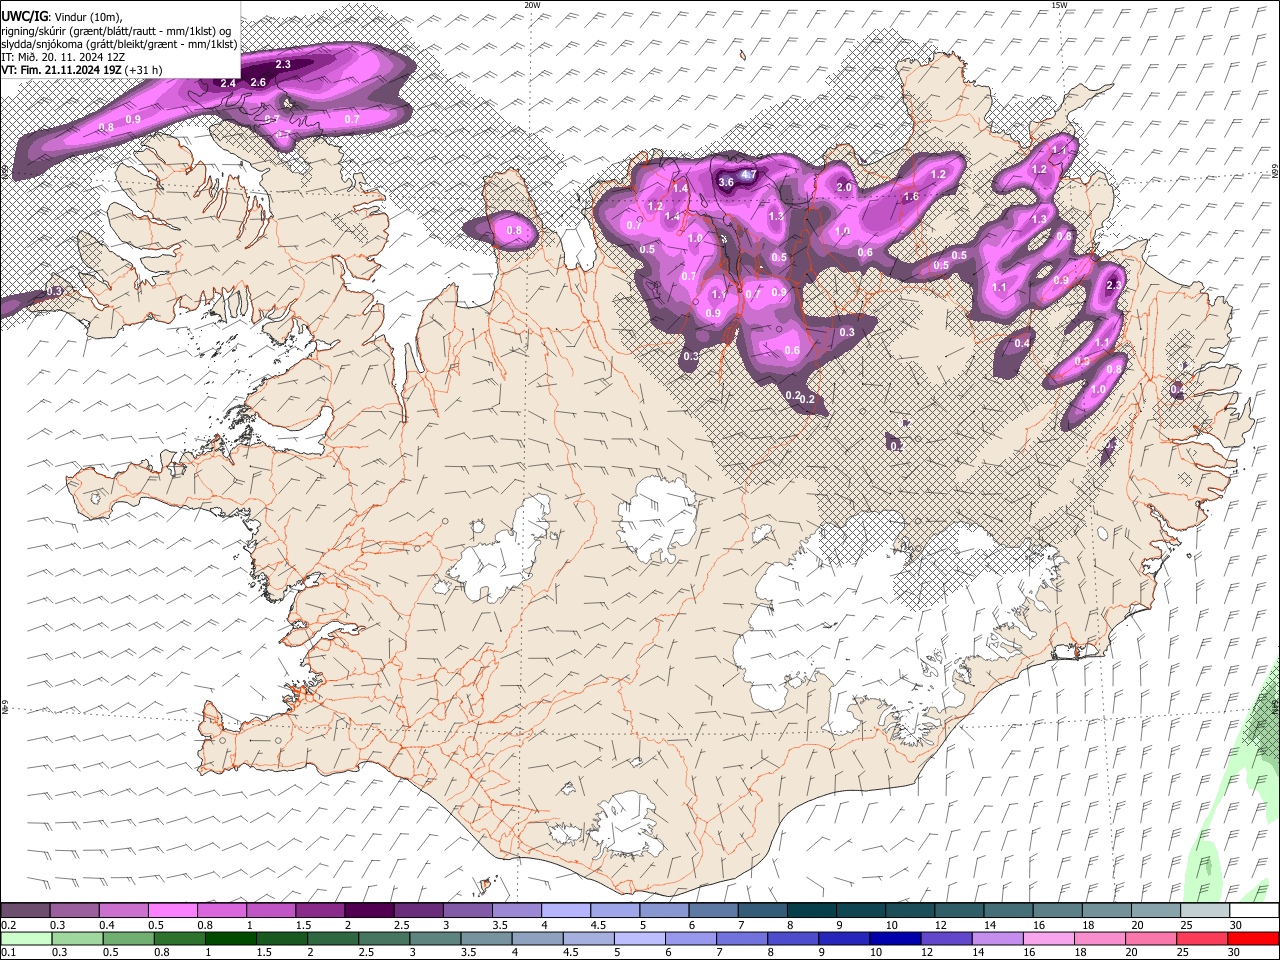This screenshot has height=960, width=1280.
Task: Click the 15W longitude label
Action: pyautogui.click(x=1059, y=5)
